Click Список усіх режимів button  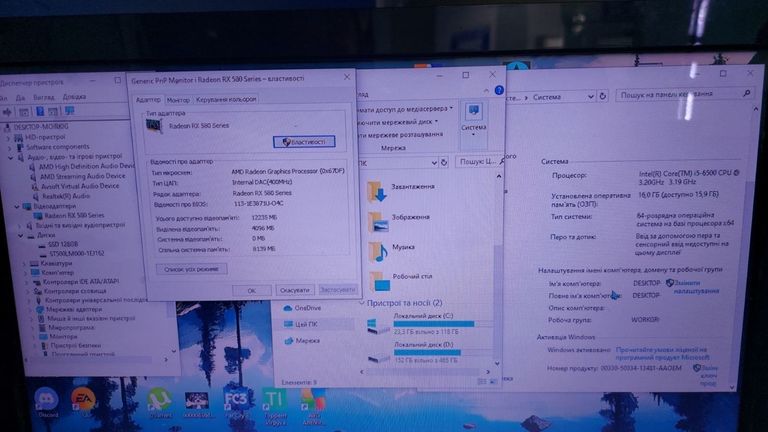point(192,269)
